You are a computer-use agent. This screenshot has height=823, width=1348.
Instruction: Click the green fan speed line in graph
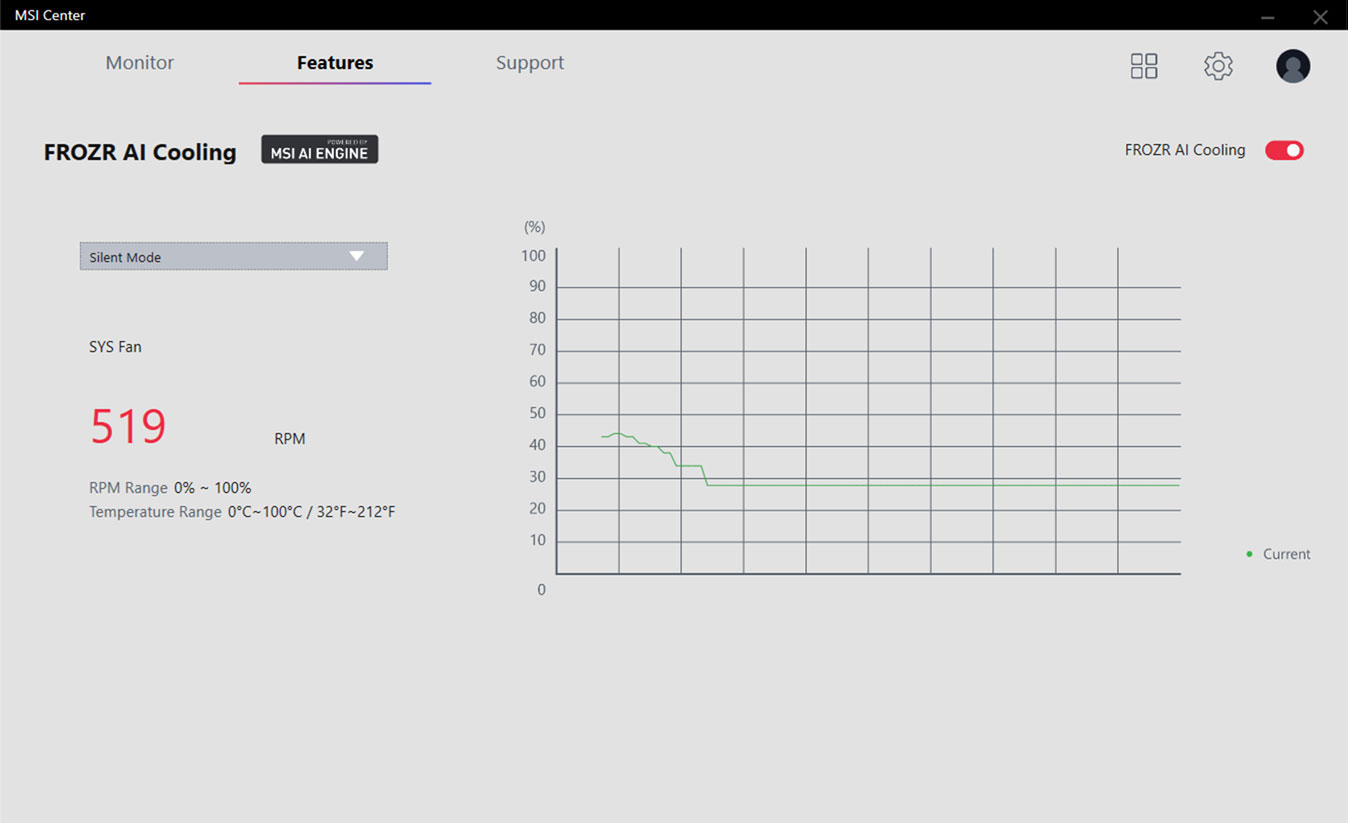(x=900, y=485)
